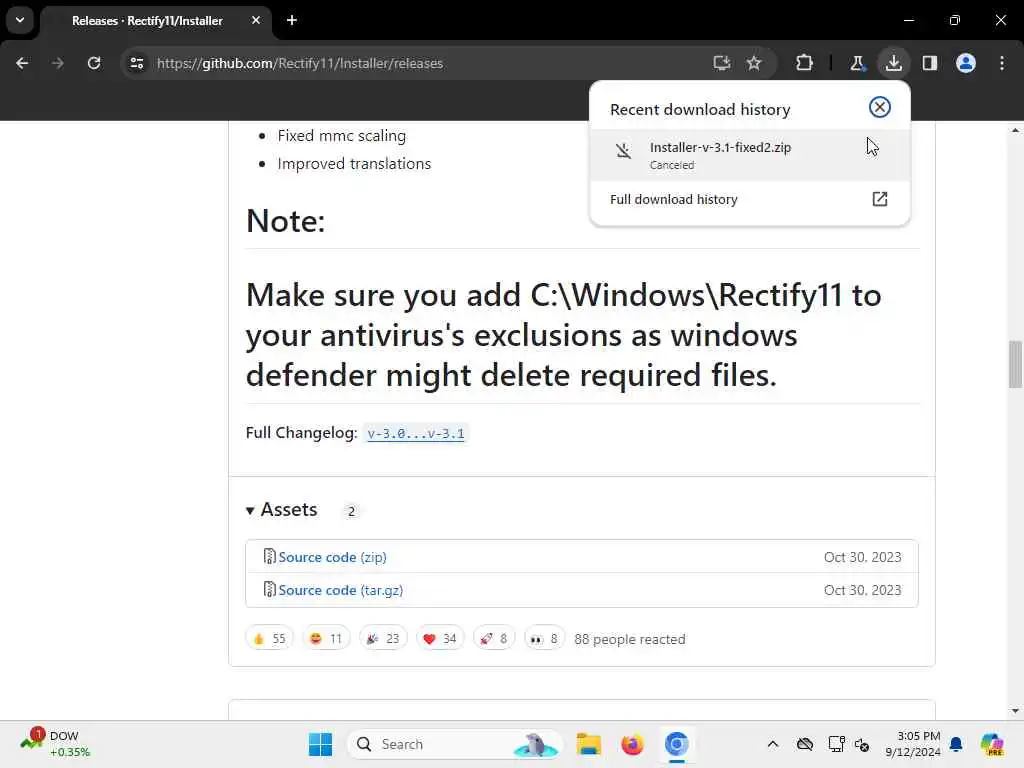This screenshot has height=768, width=1024.
Task: Click the page vertical scrollbar thumb
Action: [x=1015, y=364]
